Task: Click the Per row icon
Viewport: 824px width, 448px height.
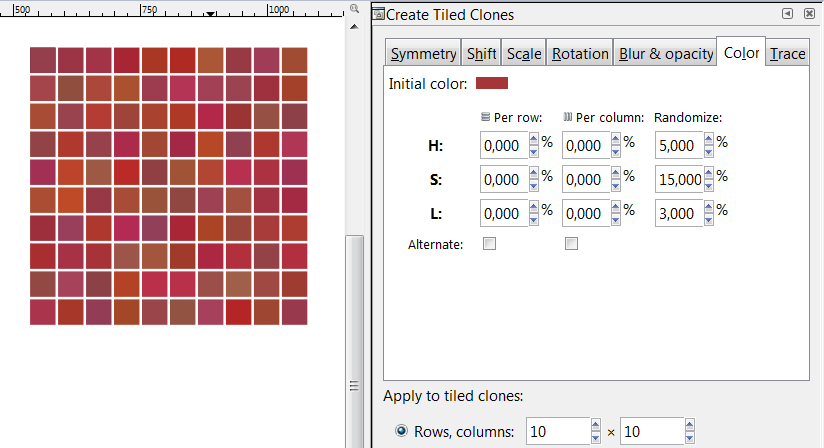Action: [x=486, y=117]
